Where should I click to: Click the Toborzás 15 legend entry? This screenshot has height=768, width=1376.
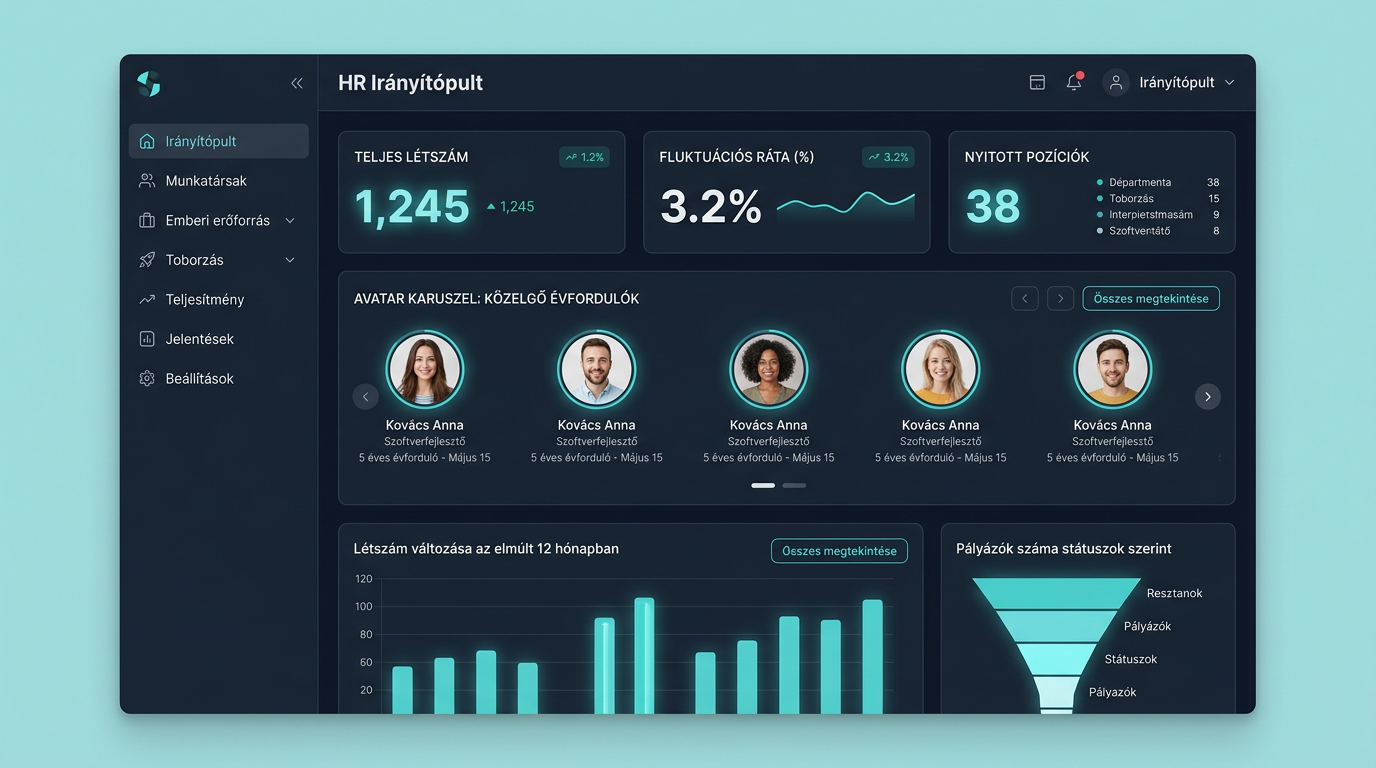click(1158, 199)
